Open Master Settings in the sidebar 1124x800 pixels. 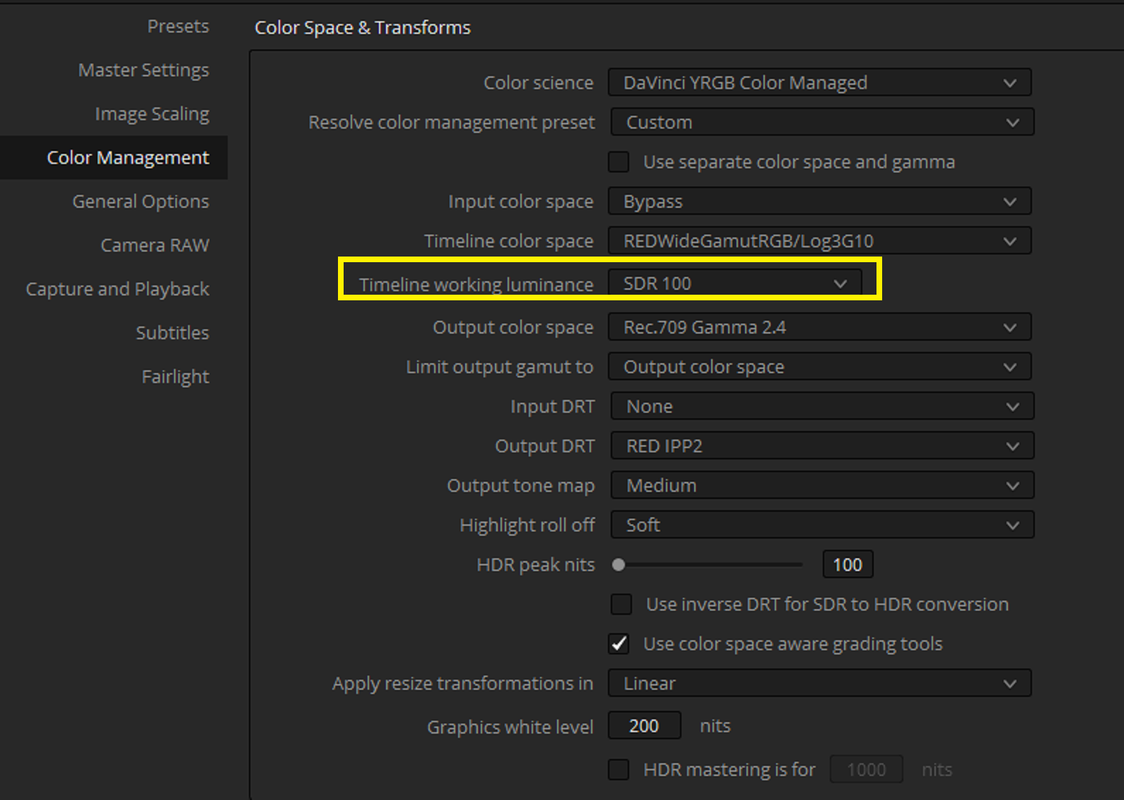pos(143,70)
